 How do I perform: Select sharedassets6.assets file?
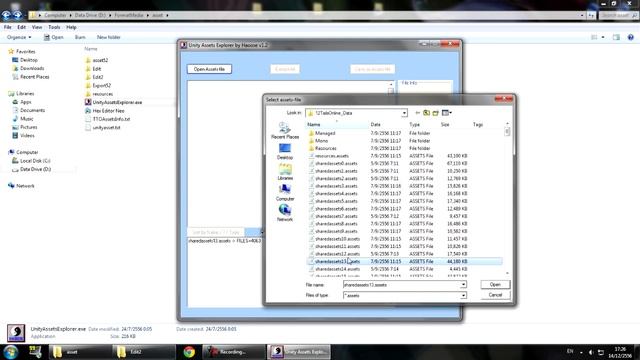point(336,209)
